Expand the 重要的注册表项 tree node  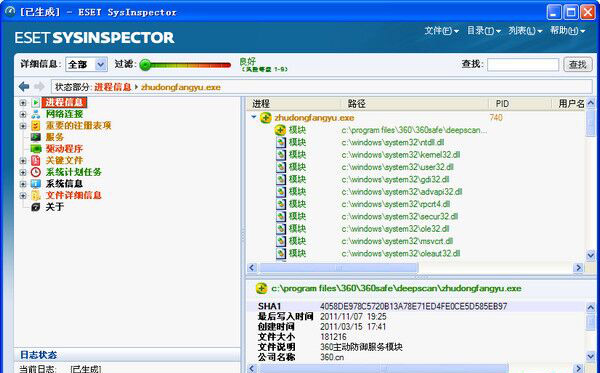(x=23, y=125)
